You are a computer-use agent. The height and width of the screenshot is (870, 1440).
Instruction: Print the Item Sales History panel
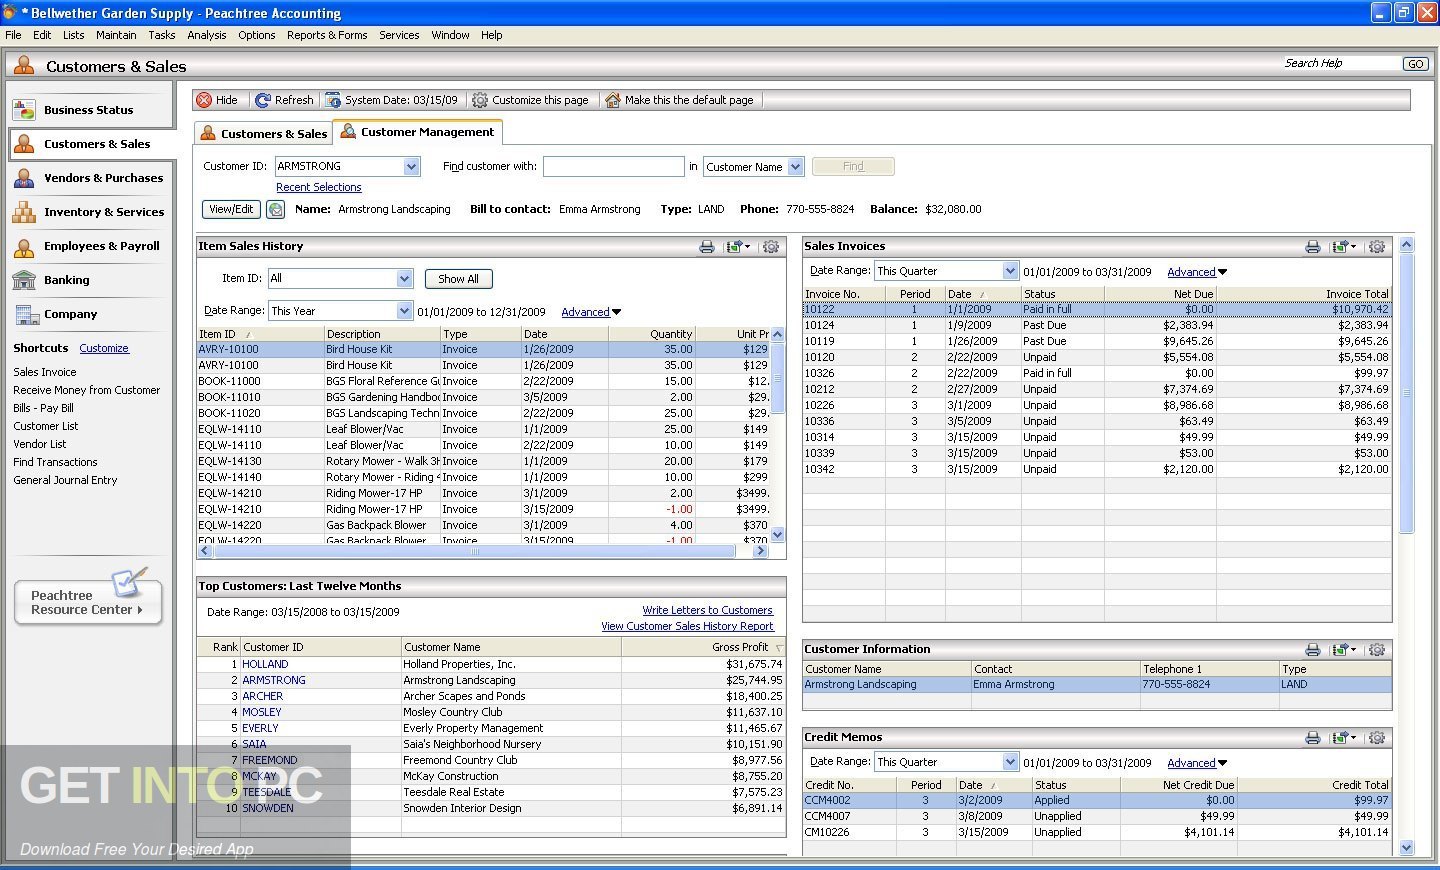707,247
